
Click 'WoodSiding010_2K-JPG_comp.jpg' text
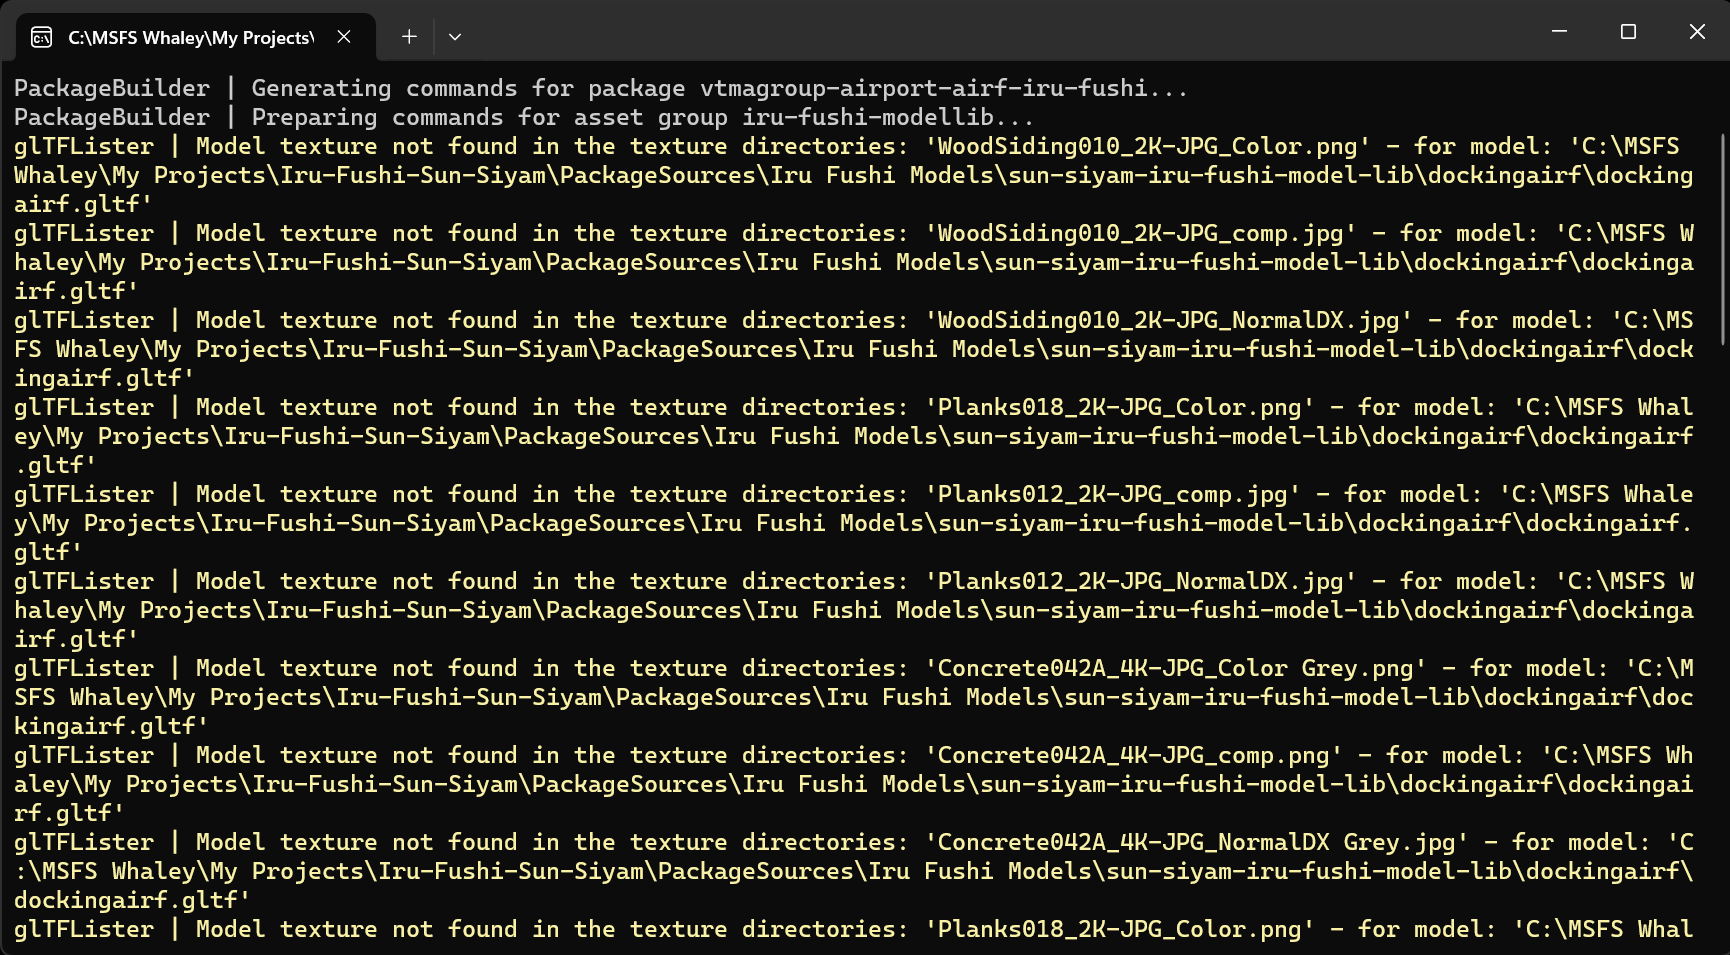click(1141, 233)
